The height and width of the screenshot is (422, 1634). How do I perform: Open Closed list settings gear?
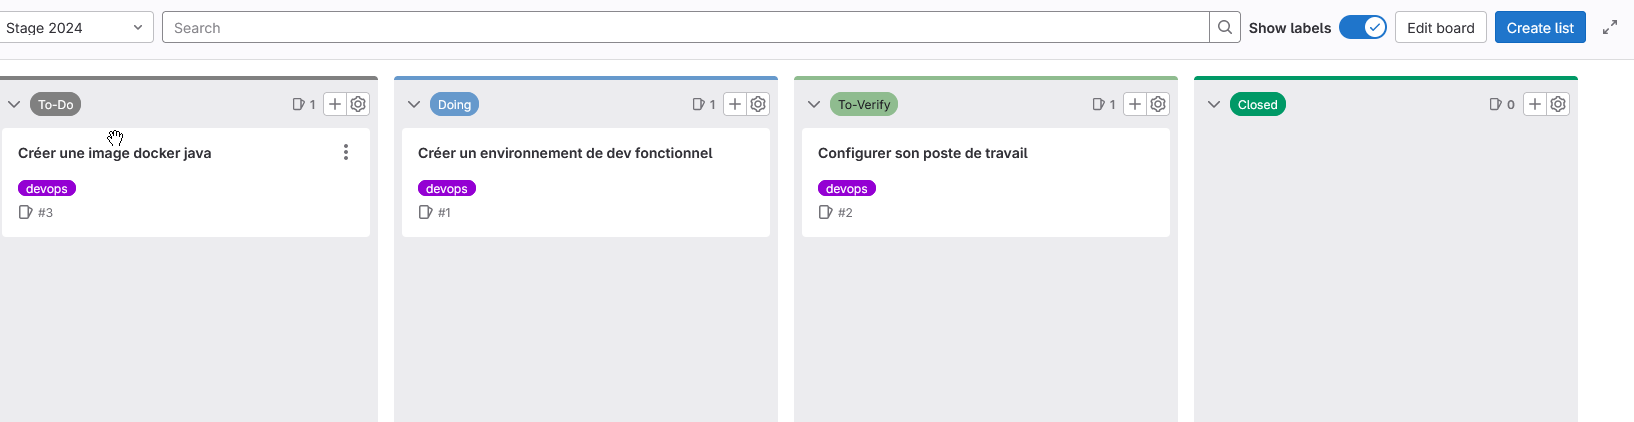[x=1558, y=104]
